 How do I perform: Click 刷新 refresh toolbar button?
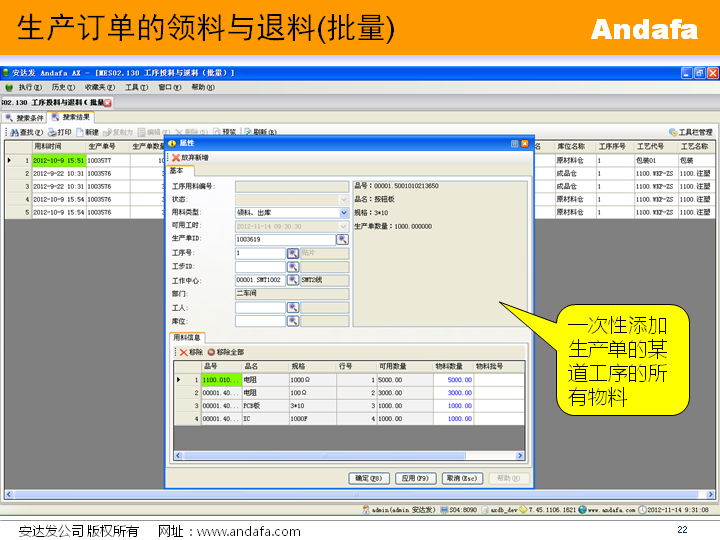coord(250,132)
